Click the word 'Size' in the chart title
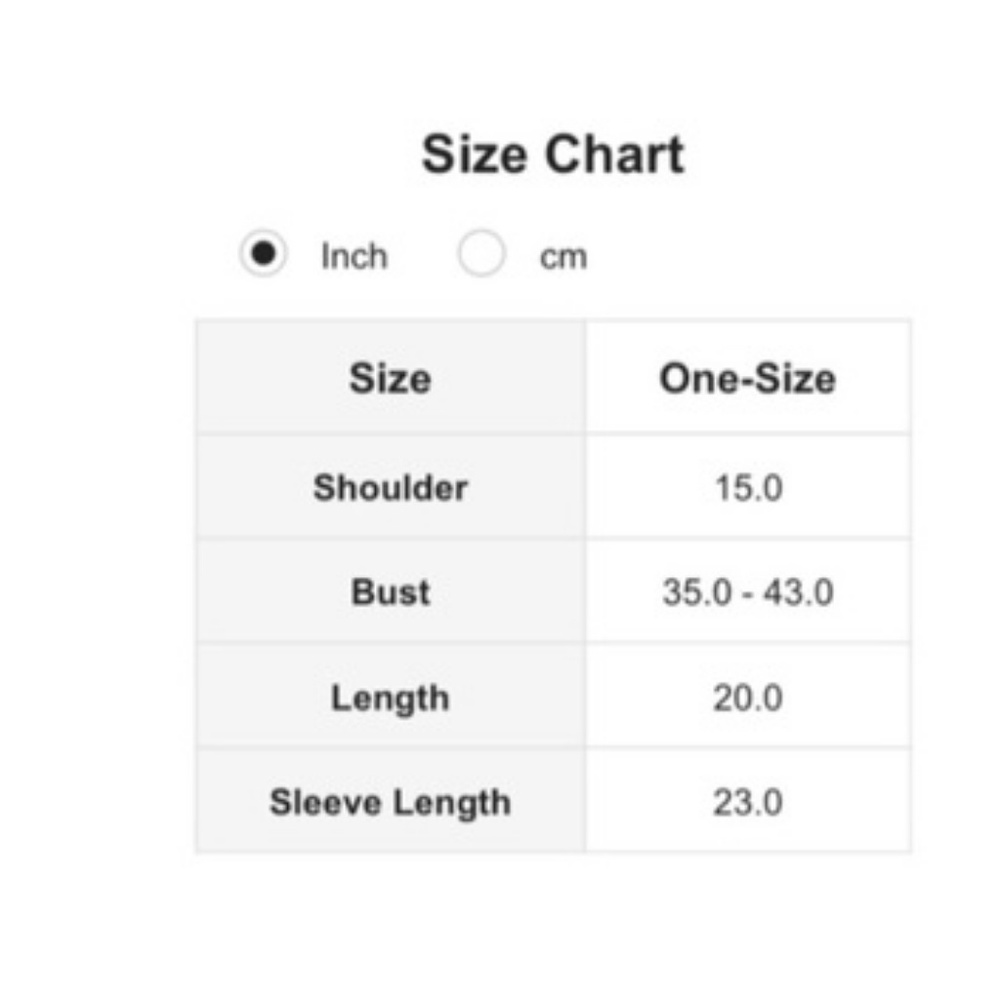The height and width of the screenshot is (1000, 1000). pos(475,155)
